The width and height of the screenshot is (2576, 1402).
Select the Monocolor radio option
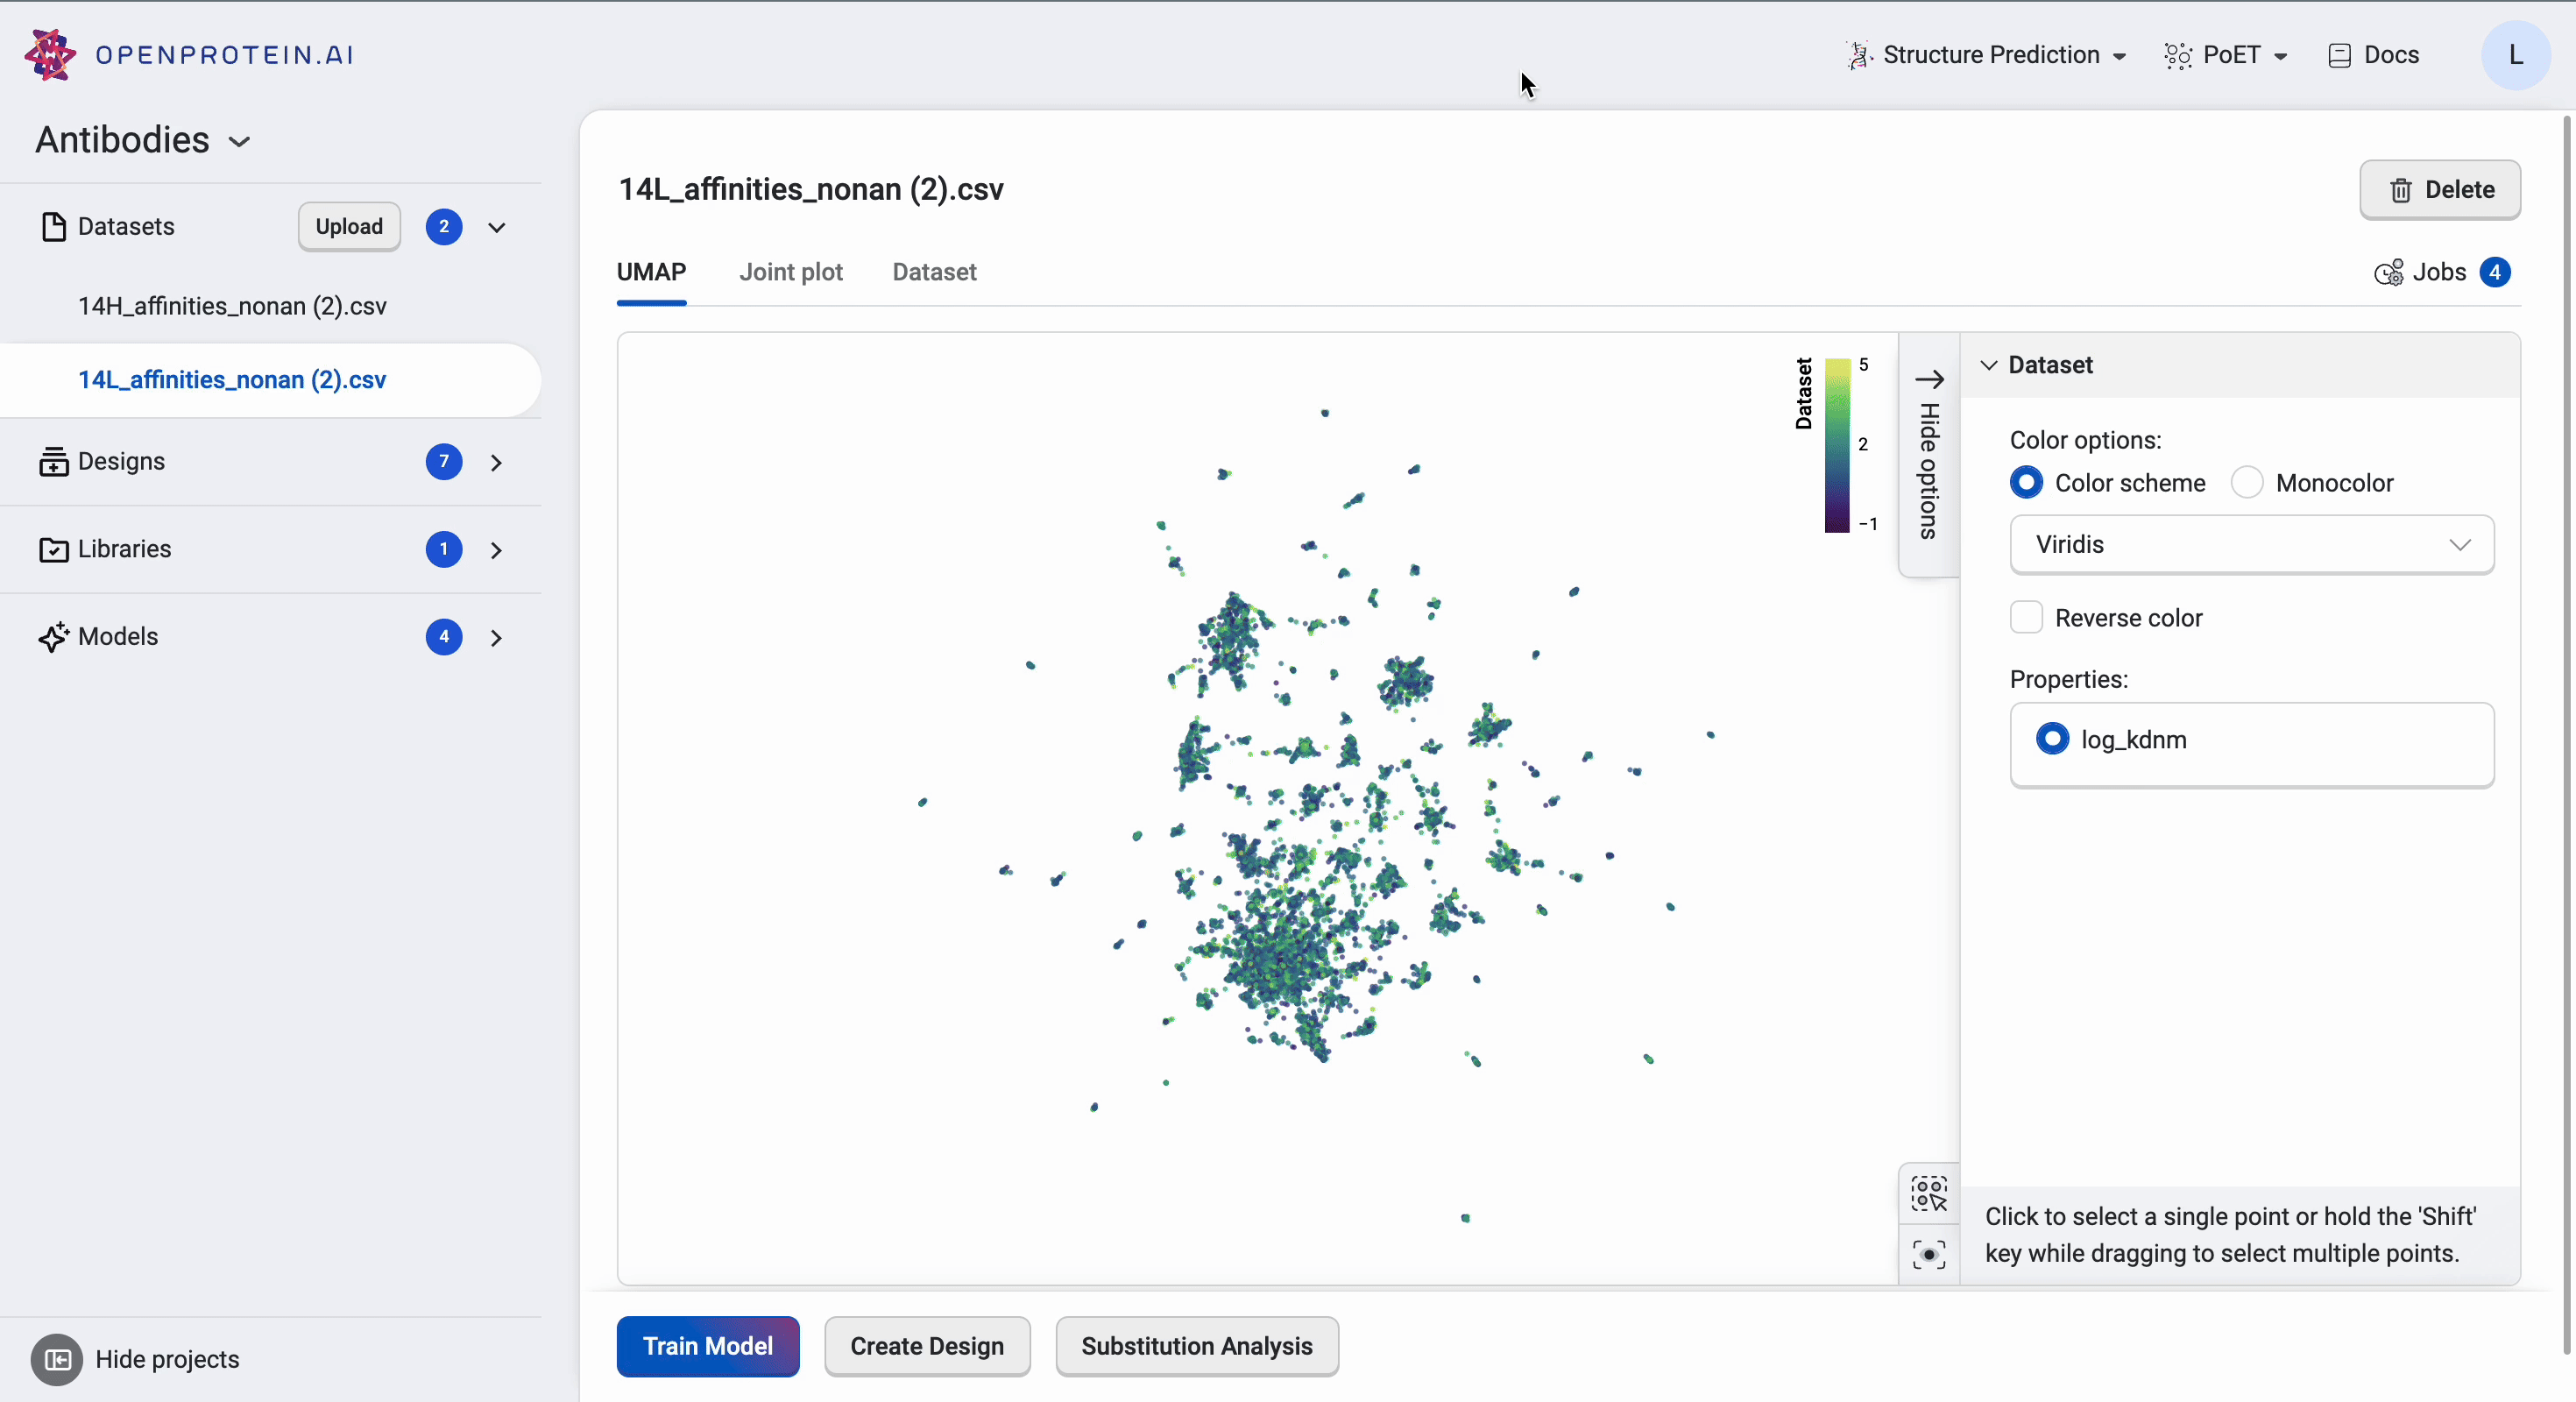(x=2247, y=483)
